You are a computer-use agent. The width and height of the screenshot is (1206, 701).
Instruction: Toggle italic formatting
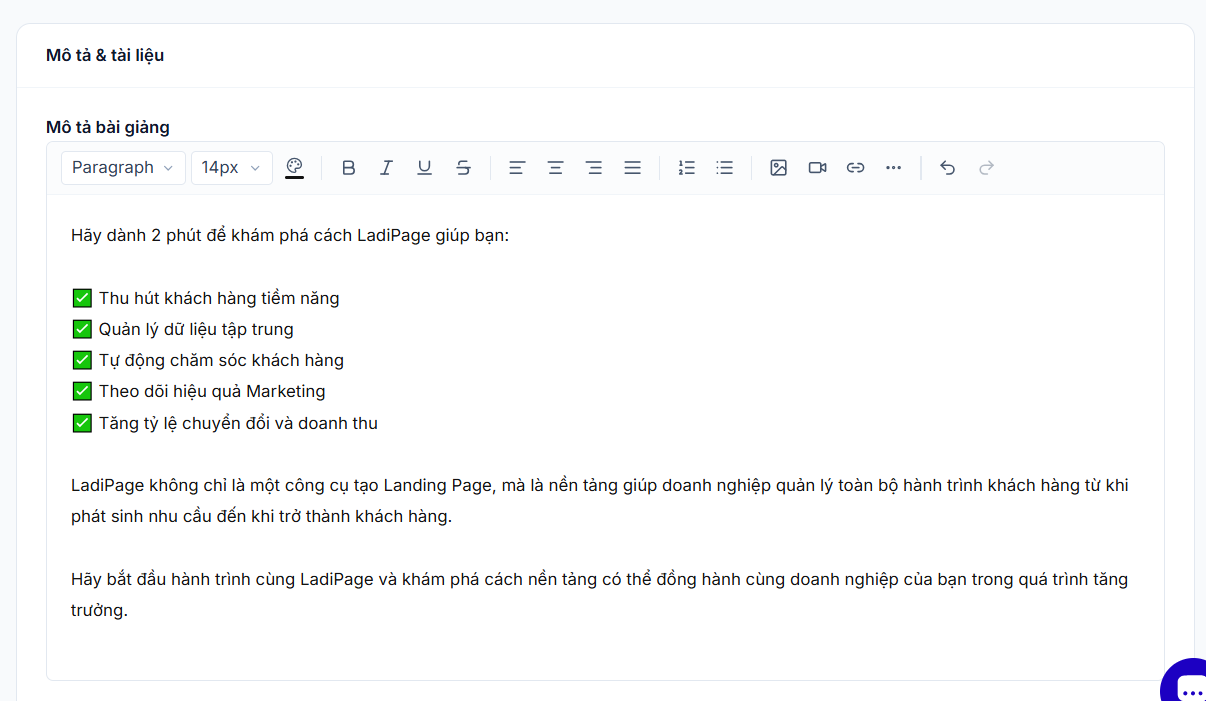(x=386, y=168)
